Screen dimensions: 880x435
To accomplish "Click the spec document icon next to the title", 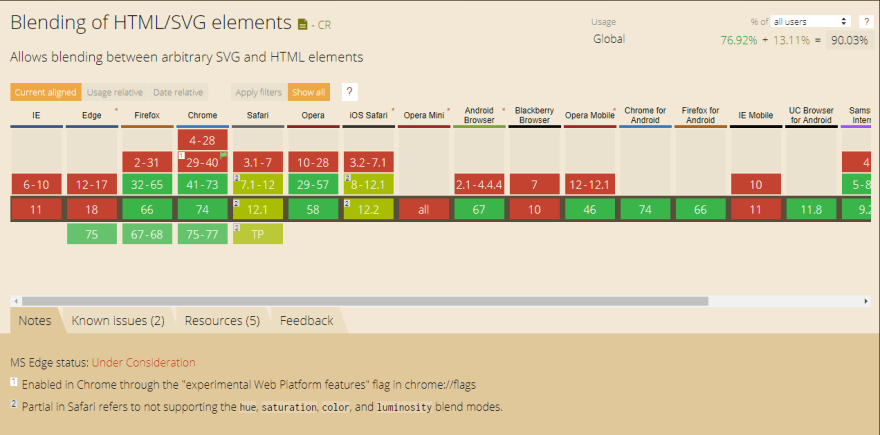I will pyautogui.click(x=302, y=24).
